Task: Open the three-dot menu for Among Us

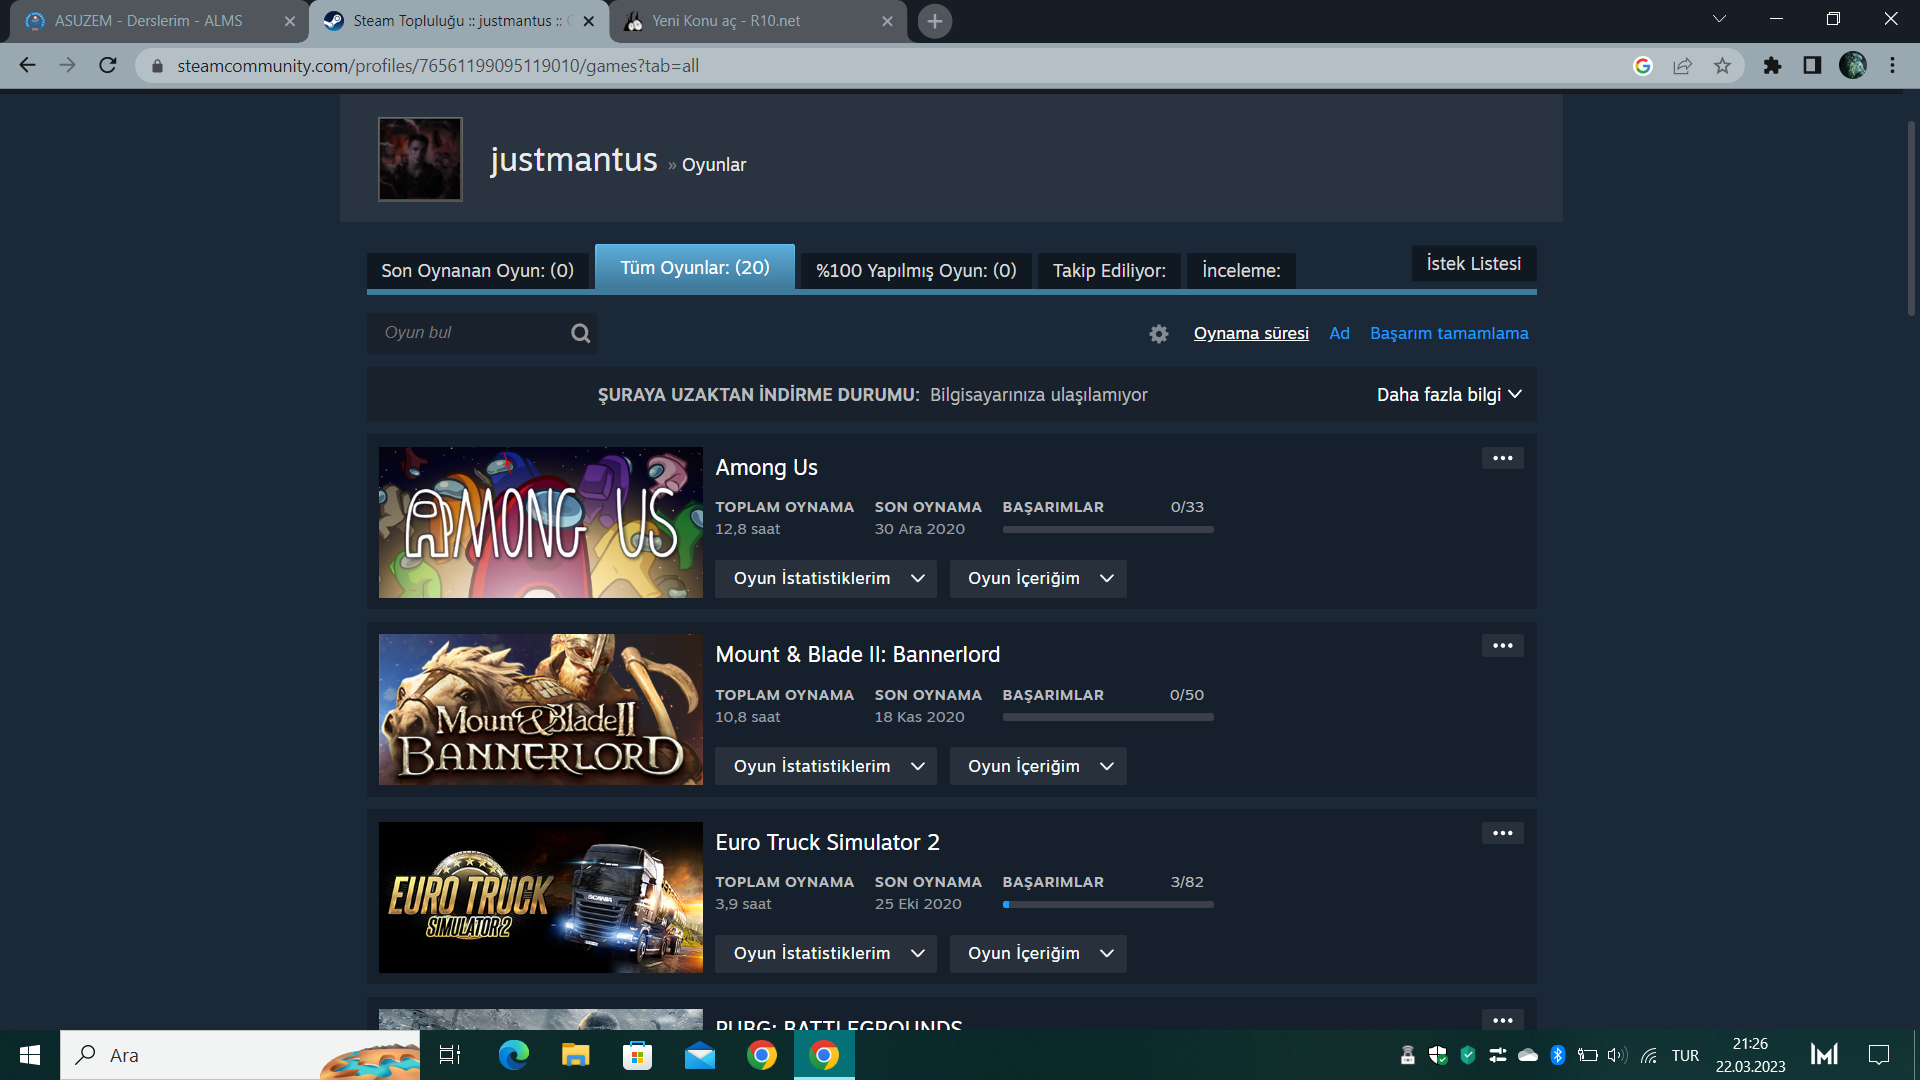Action: click(1503, 458)
